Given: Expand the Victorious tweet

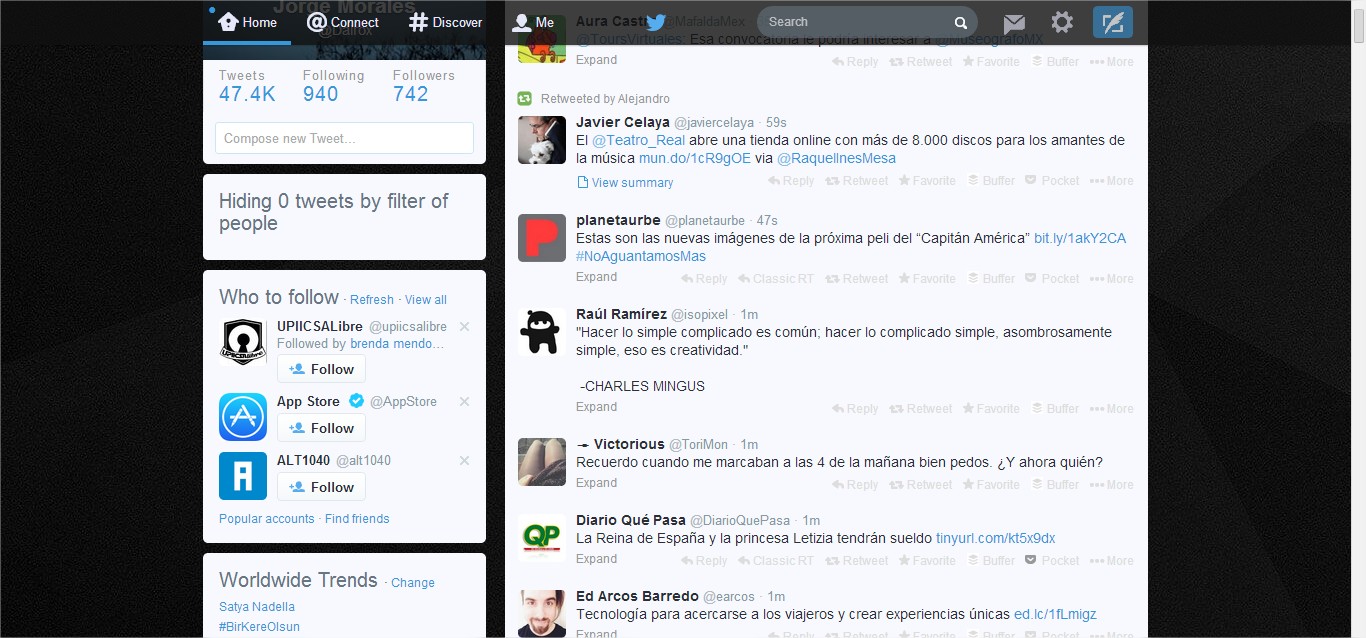Looking at the screenshot, I should (596, 483).
